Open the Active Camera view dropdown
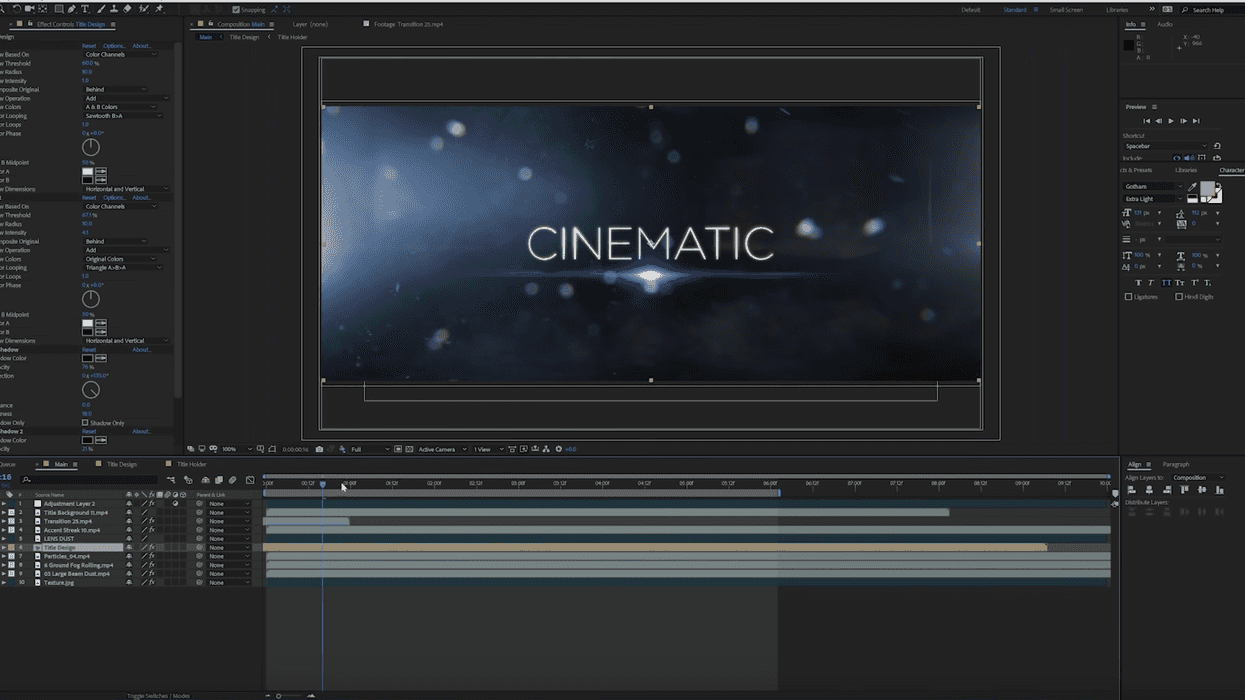1245x700 pixels. [x=442, y=449]
